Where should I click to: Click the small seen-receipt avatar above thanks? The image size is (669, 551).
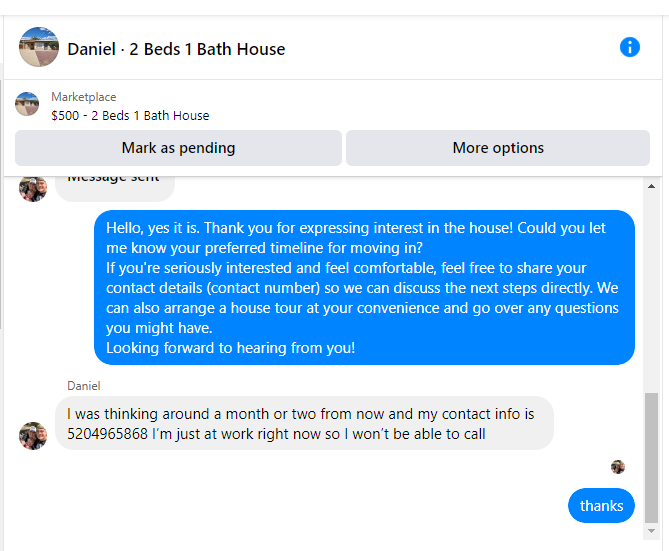point(618,467)
